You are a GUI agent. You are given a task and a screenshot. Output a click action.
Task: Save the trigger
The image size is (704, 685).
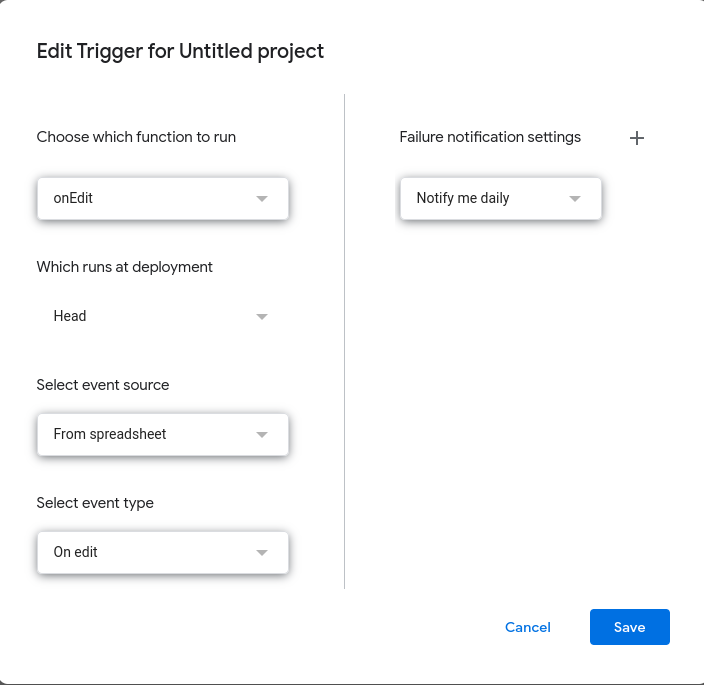click(x=629, y=627)
